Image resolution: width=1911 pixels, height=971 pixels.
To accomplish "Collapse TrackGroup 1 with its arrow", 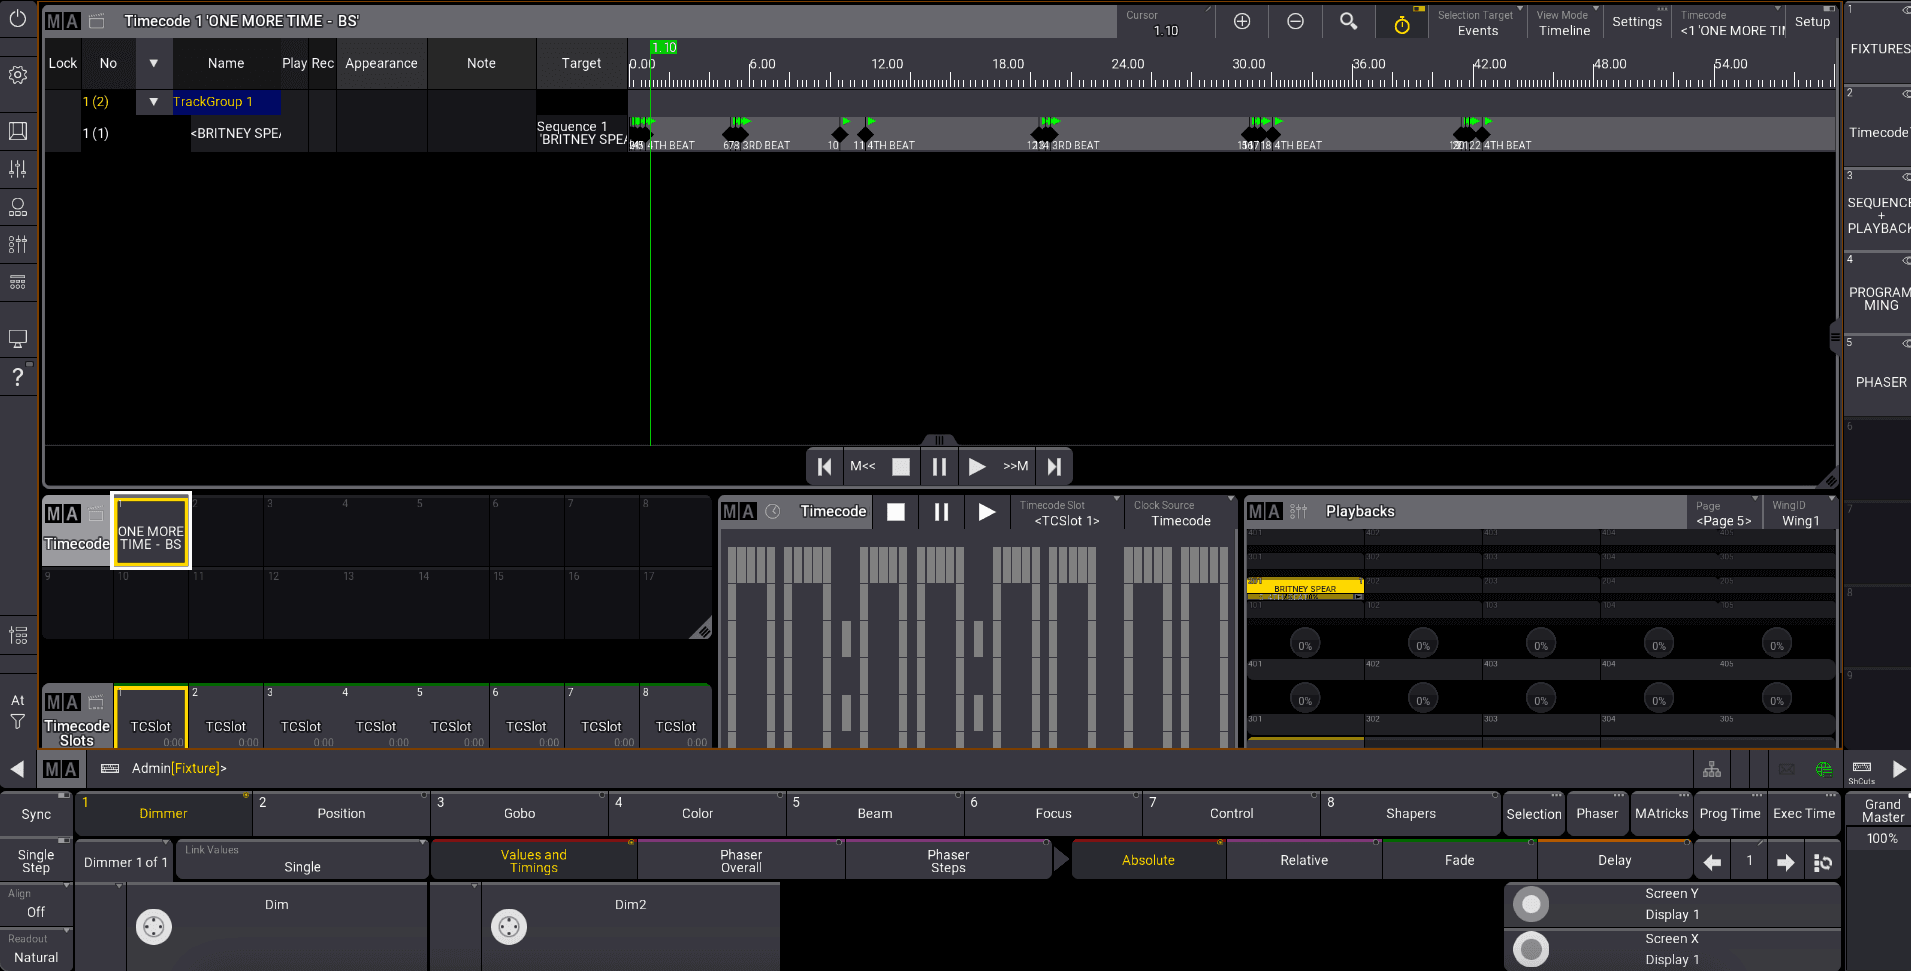I will point(153,102).
